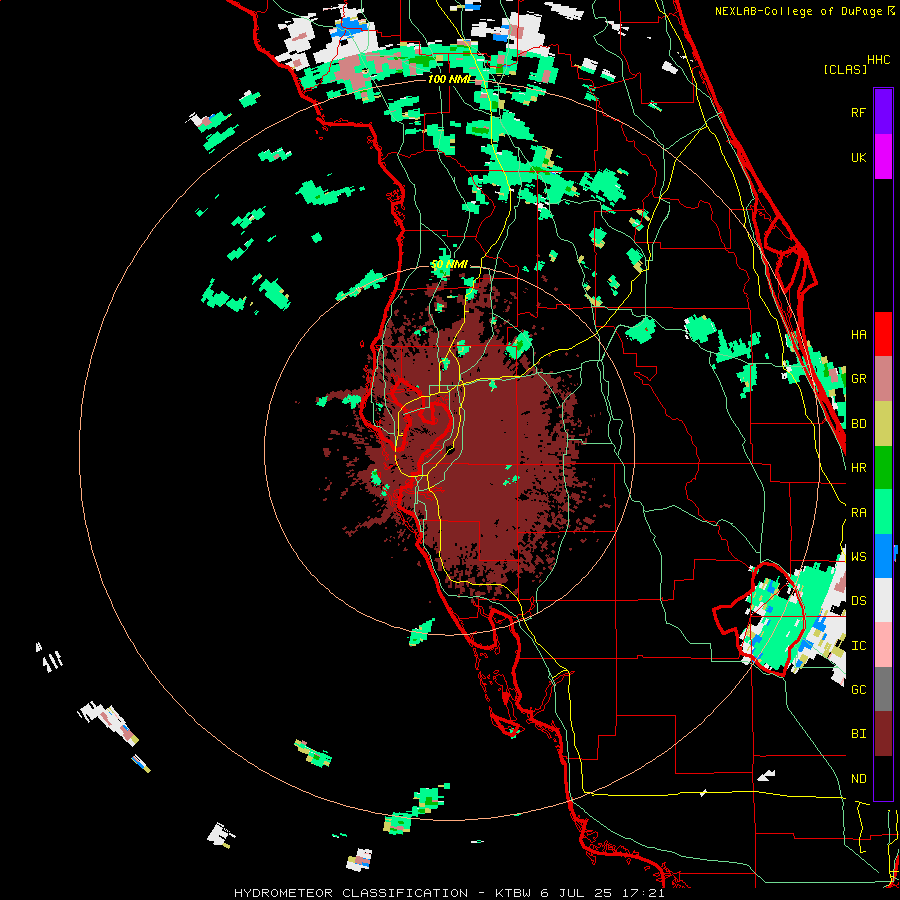Click the HA red legend swatch
This screenshot has height=900, width=900.
click(x=883, y=334)
